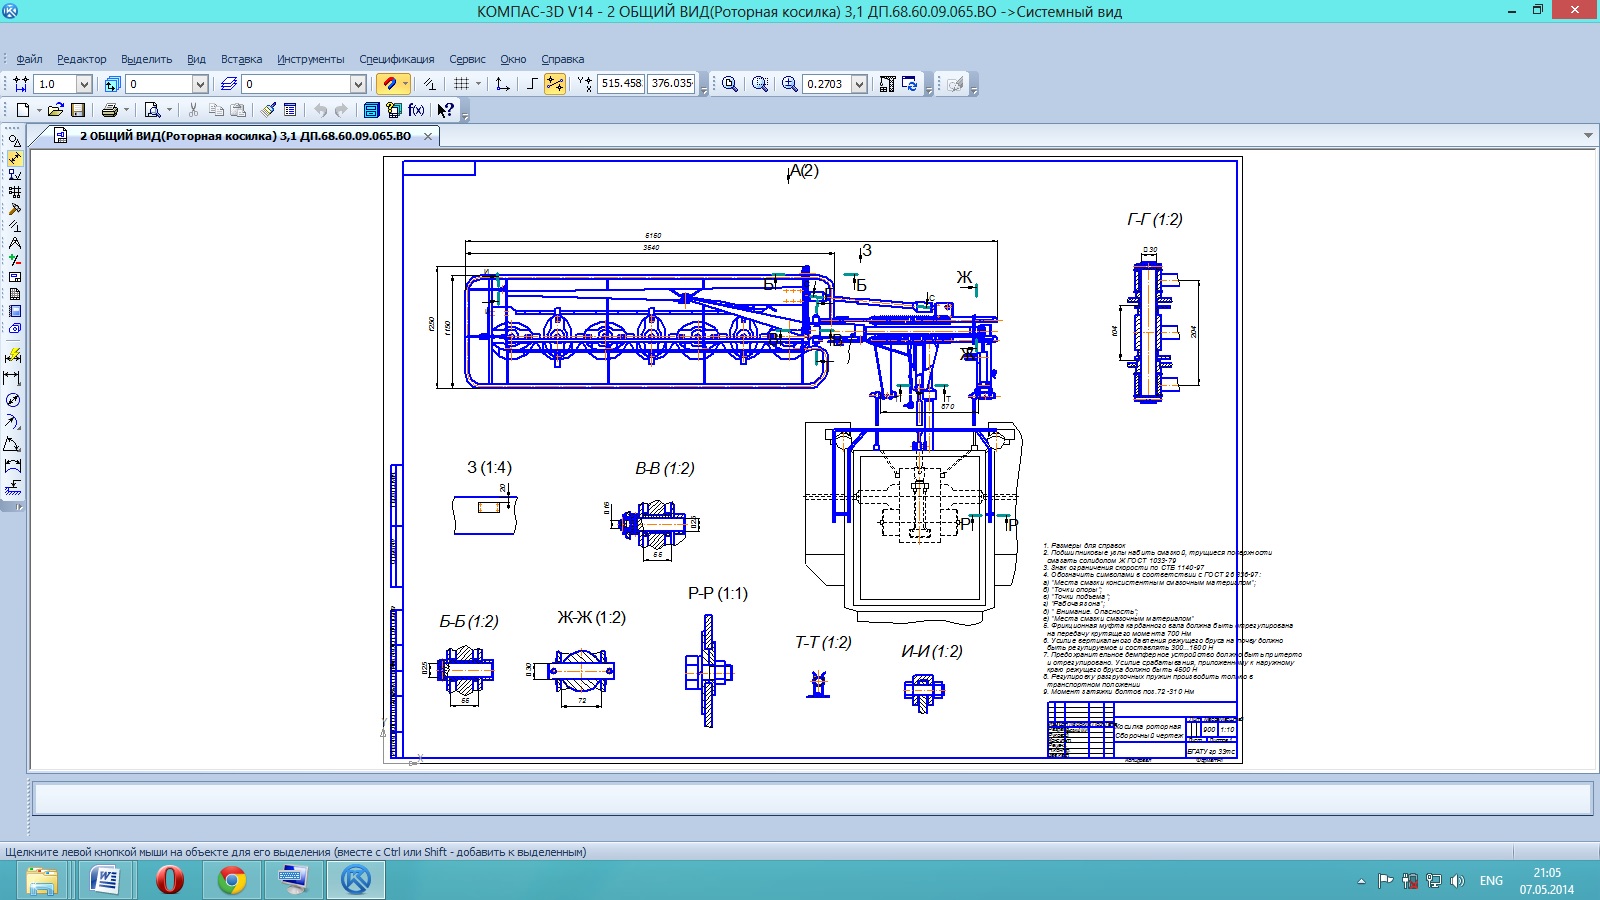Click the What's This help cursor icon
1600x900 pixels.
tap(445, 110)
